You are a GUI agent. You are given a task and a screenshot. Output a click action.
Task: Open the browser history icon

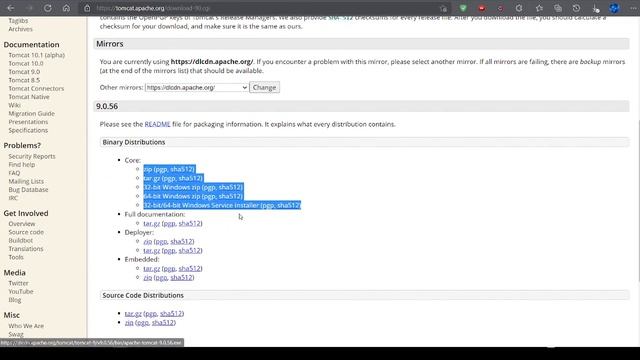tap(576, 8)
